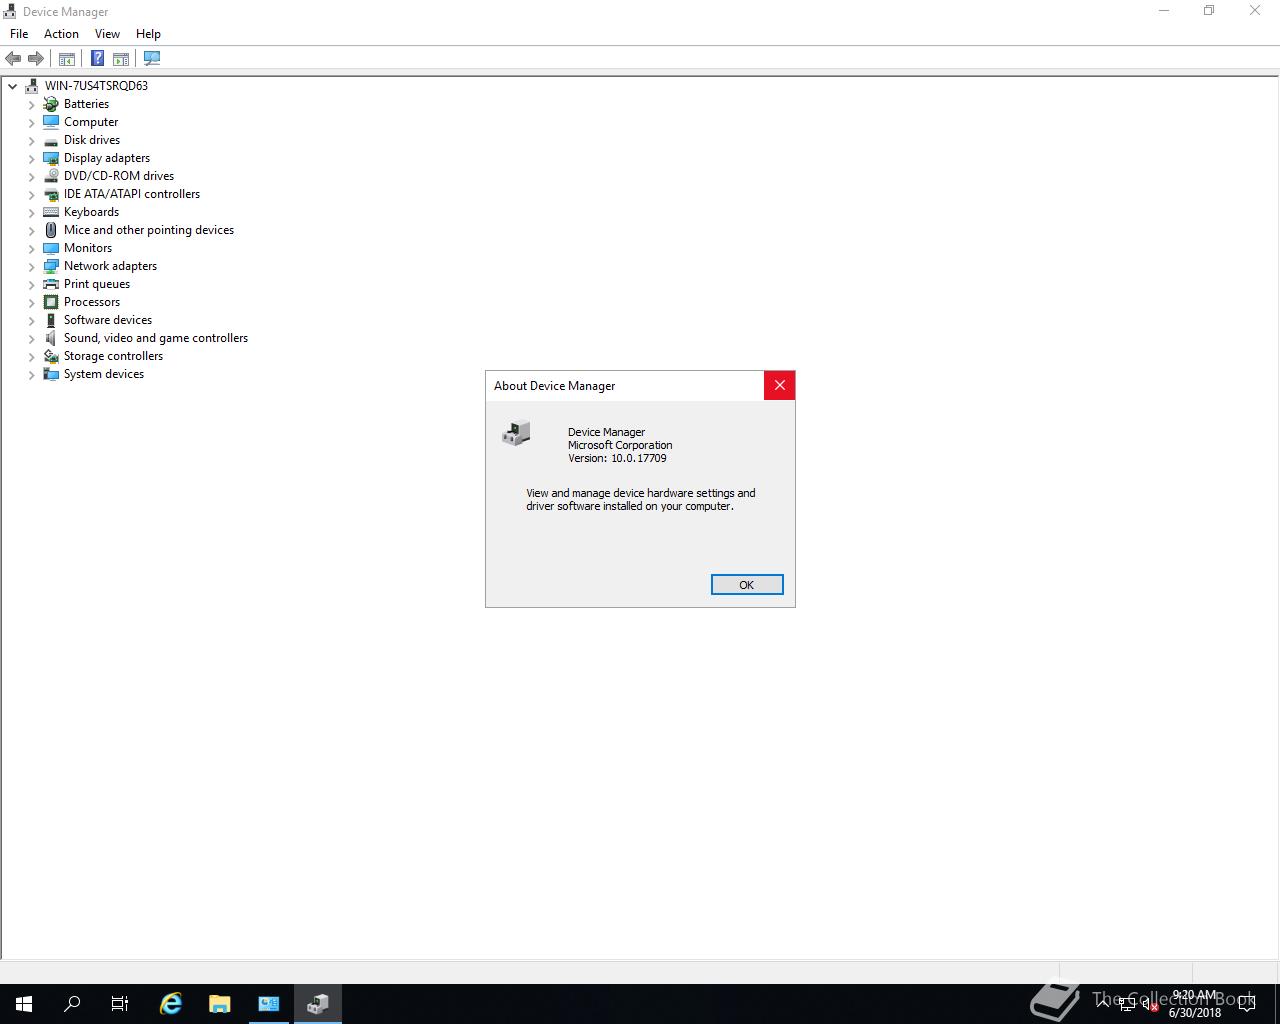The height and width of the screenshot is (1024, 1280).
Task: Expand the Monitors node chevron
Action: pos(31,249)
